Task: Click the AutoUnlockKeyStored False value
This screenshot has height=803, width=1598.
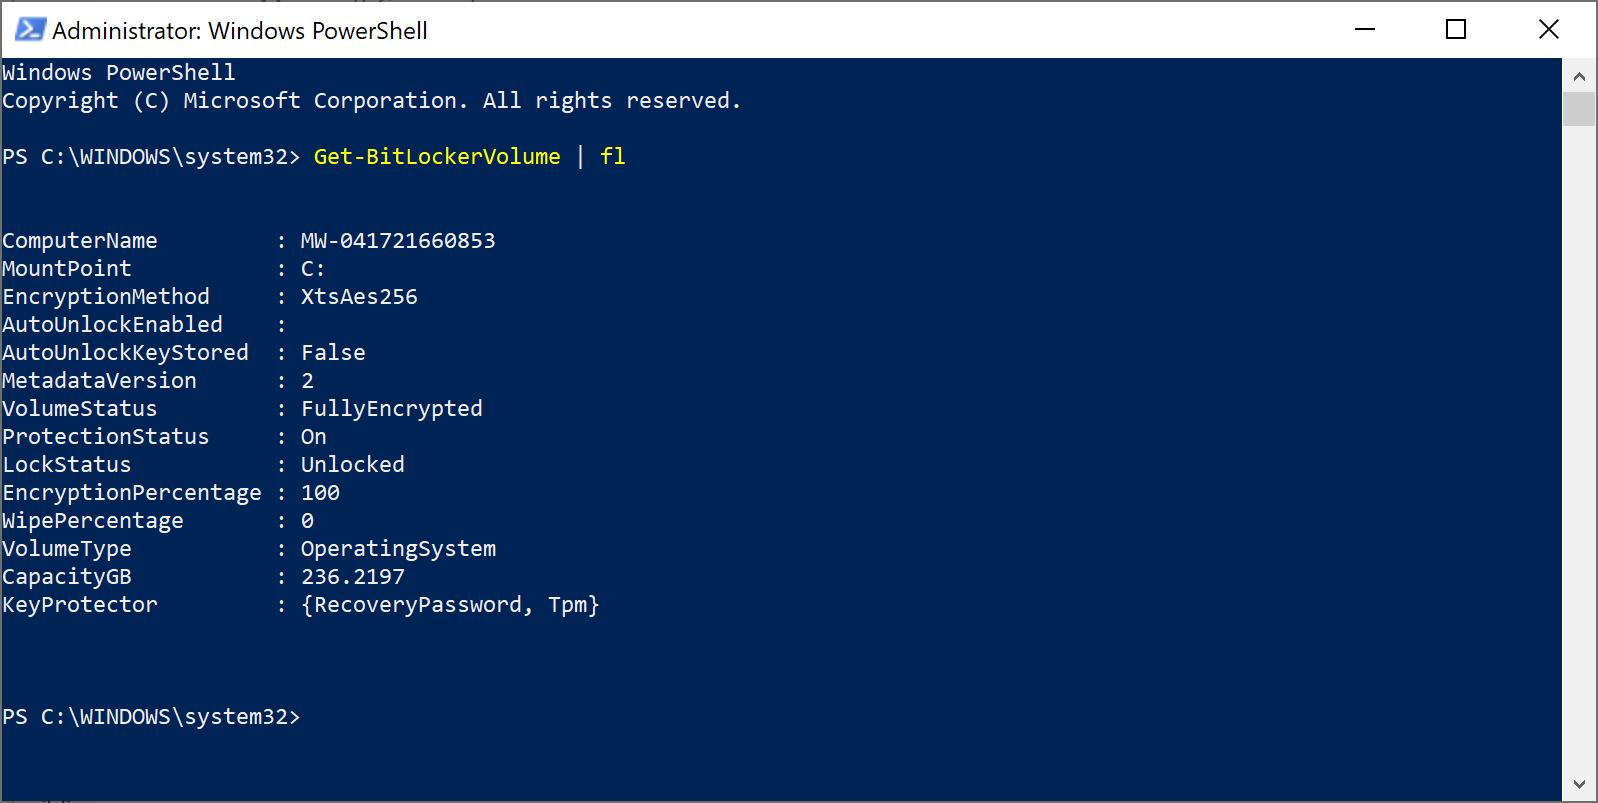Action: click(333, 352)
